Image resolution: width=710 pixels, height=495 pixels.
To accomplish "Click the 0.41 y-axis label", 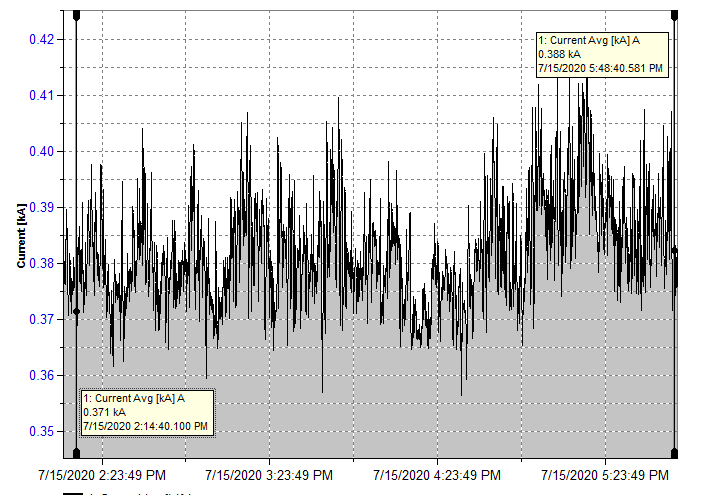I will (x=42, y=96).
